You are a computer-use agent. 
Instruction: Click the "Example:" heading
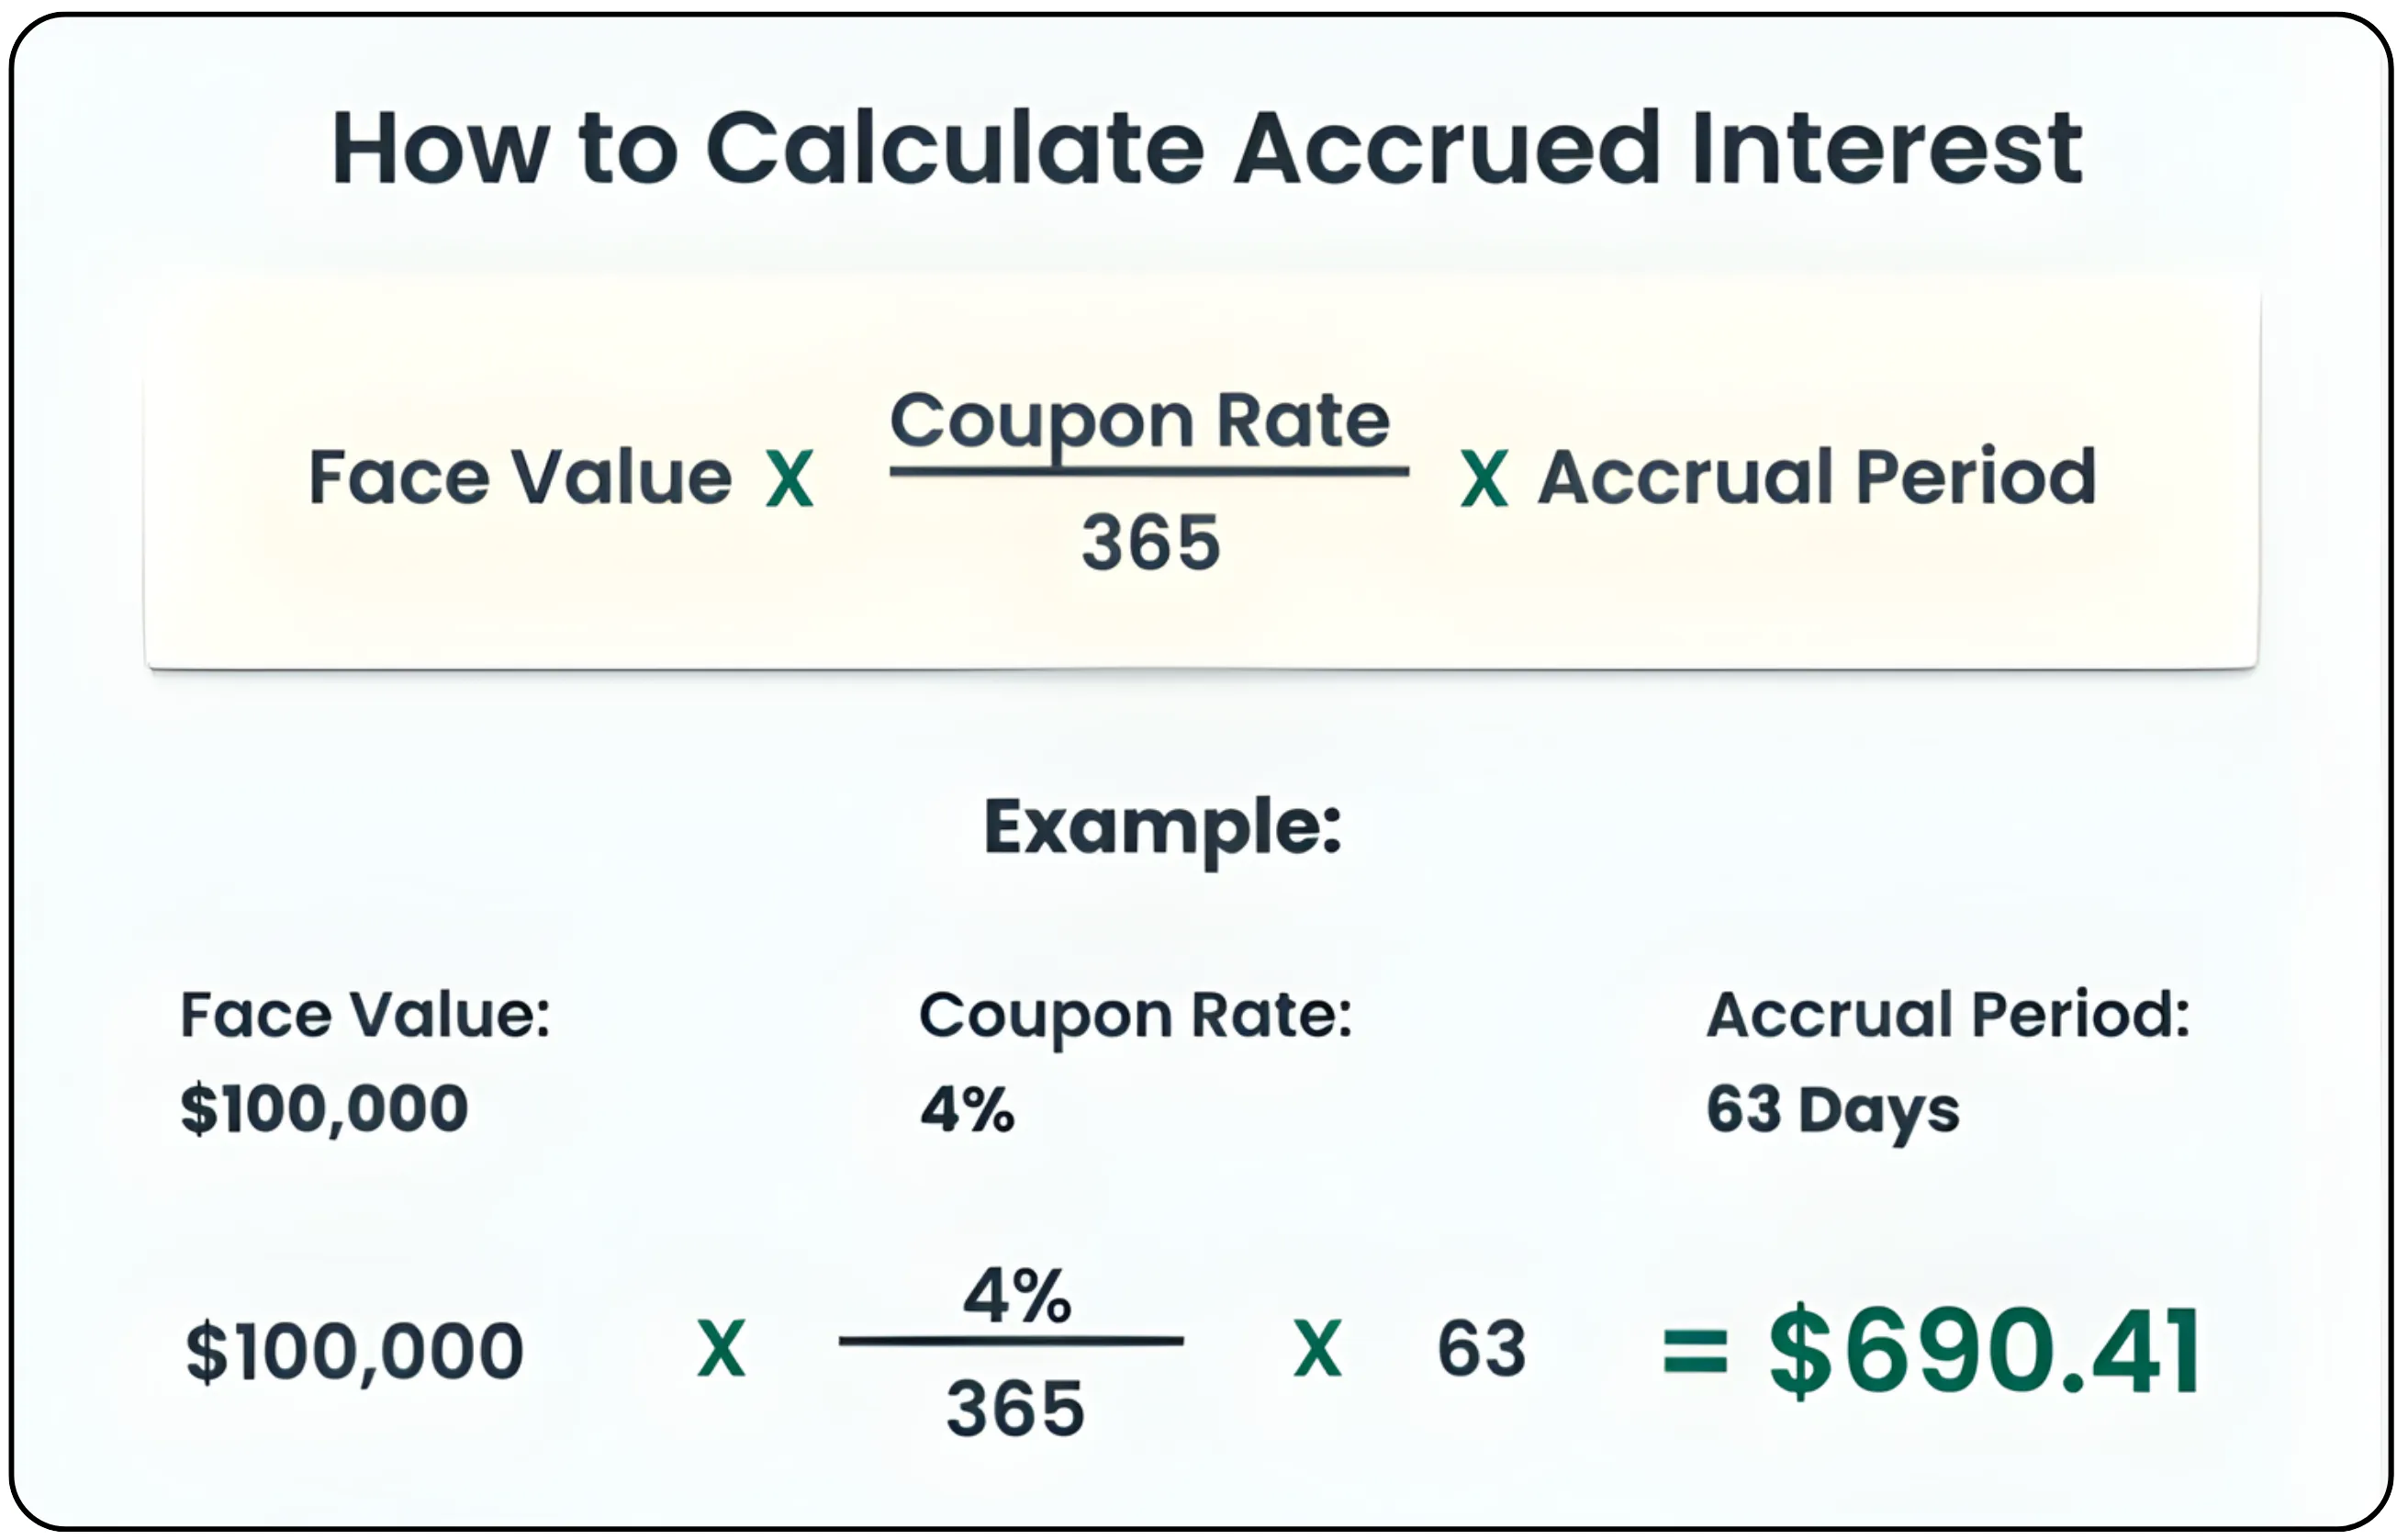click(x=1162, y=828)
